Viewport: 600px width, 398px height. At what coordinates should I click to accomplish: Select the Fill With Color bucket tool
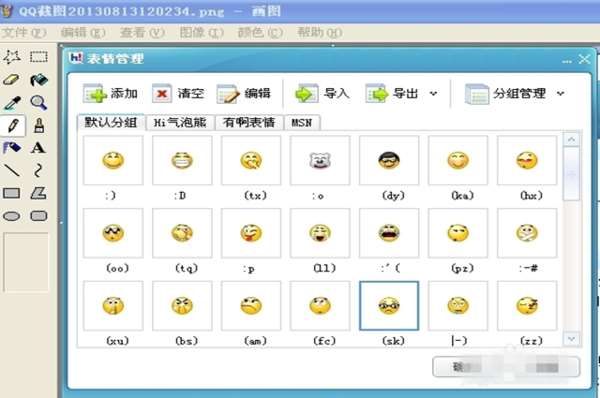tap(39, 80)
